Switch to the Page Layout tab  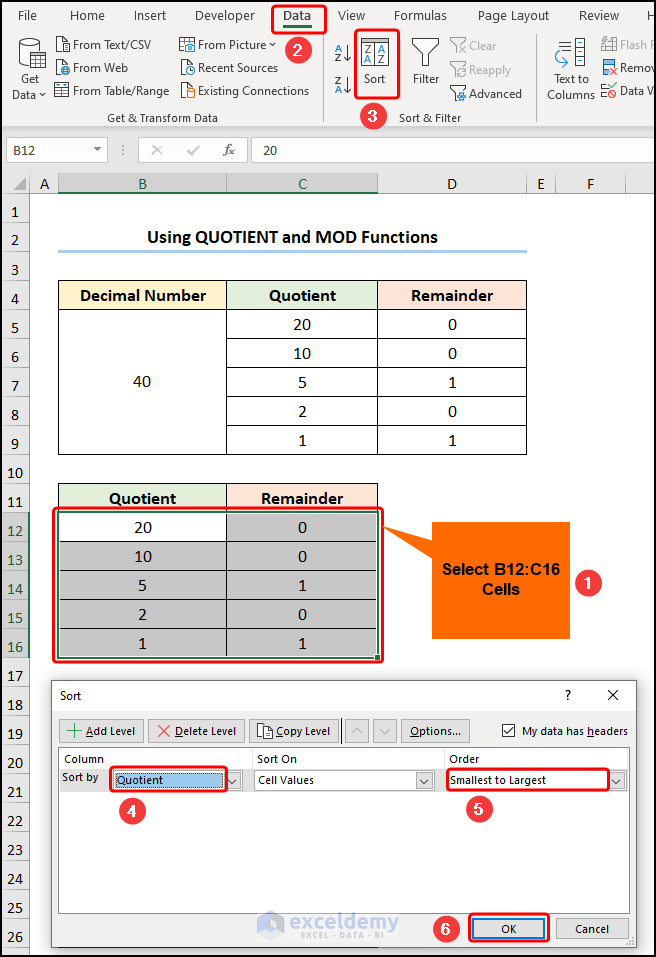point(513,16)
